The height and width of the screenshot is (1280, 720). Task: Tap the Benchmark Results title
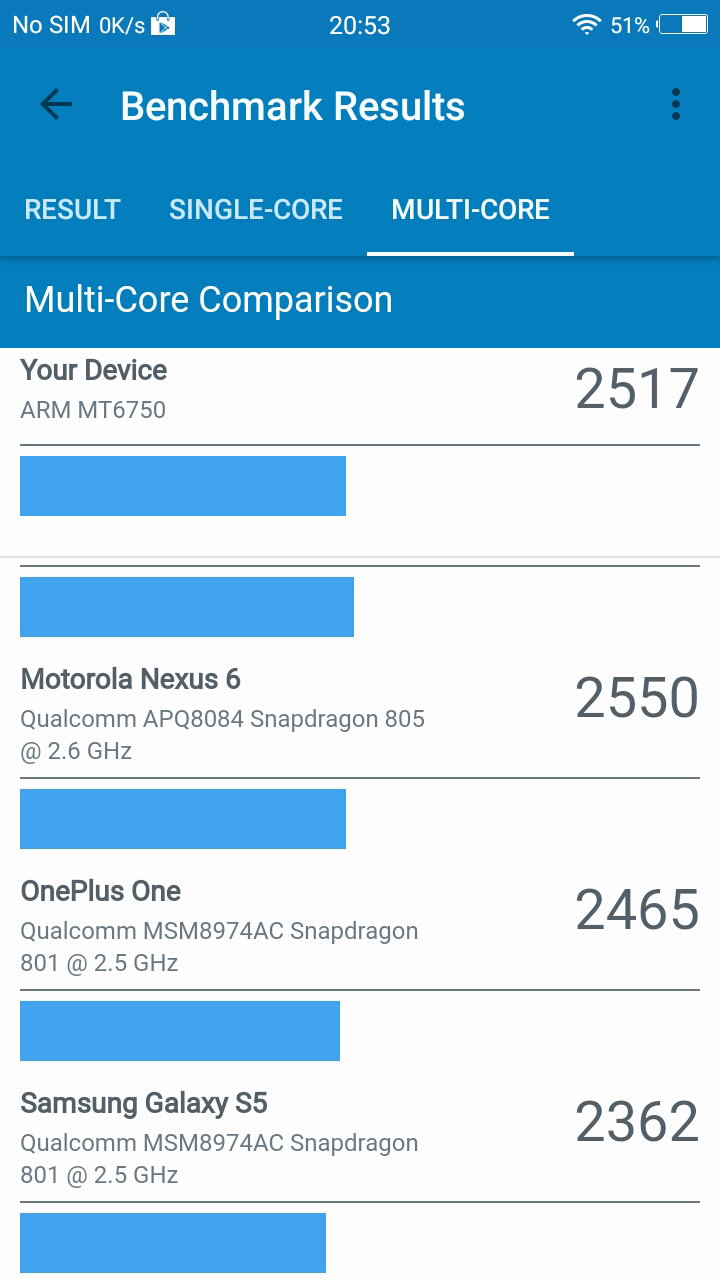[x=293, y=106]
